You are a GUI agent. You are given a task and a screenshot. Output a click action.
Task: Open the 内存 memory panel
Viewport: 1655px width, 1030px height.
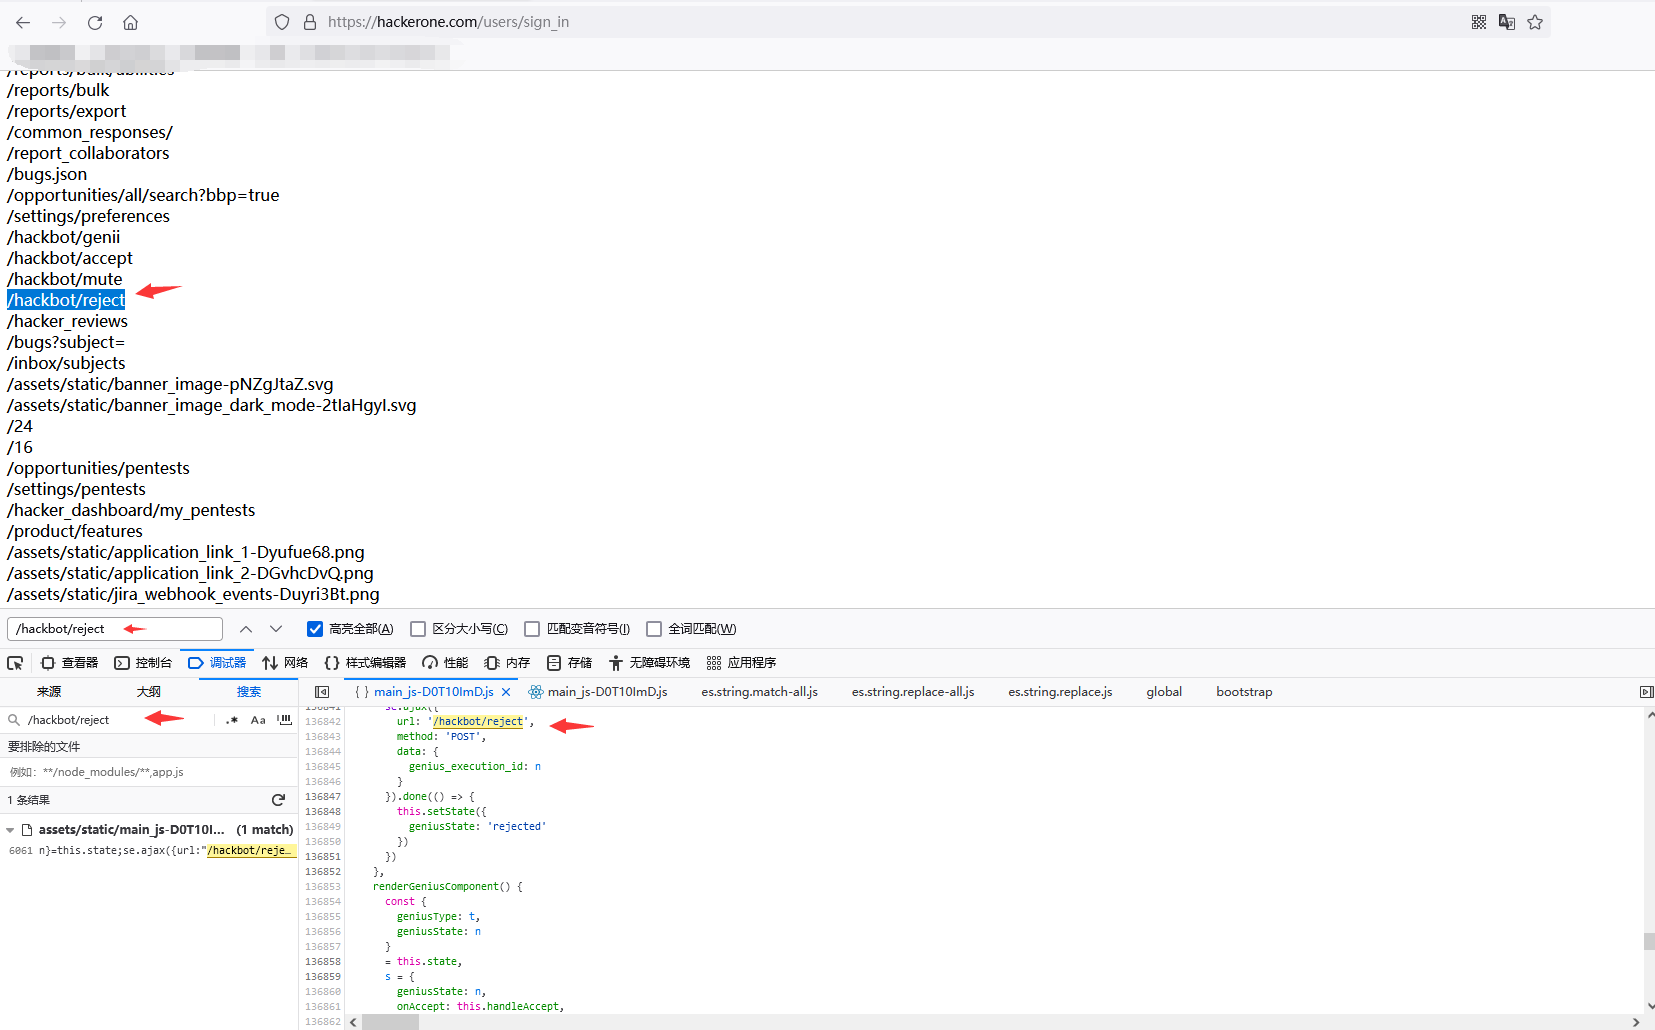pyautogui.click(x=507, y=663)
